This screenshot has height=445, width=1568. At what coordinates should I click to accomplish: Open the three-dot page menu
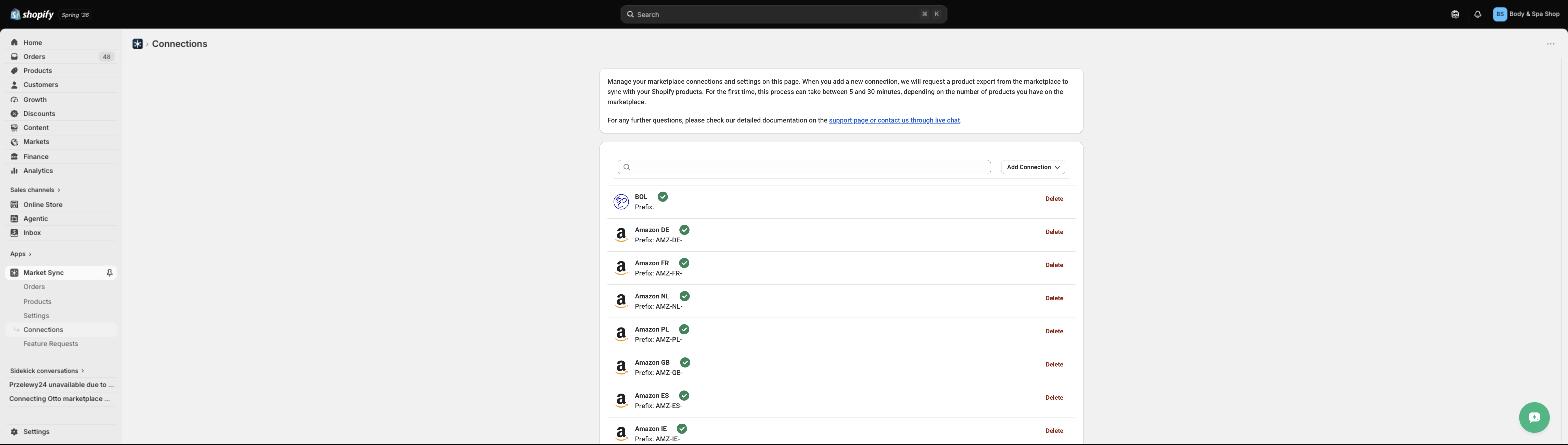(1551, 44)
